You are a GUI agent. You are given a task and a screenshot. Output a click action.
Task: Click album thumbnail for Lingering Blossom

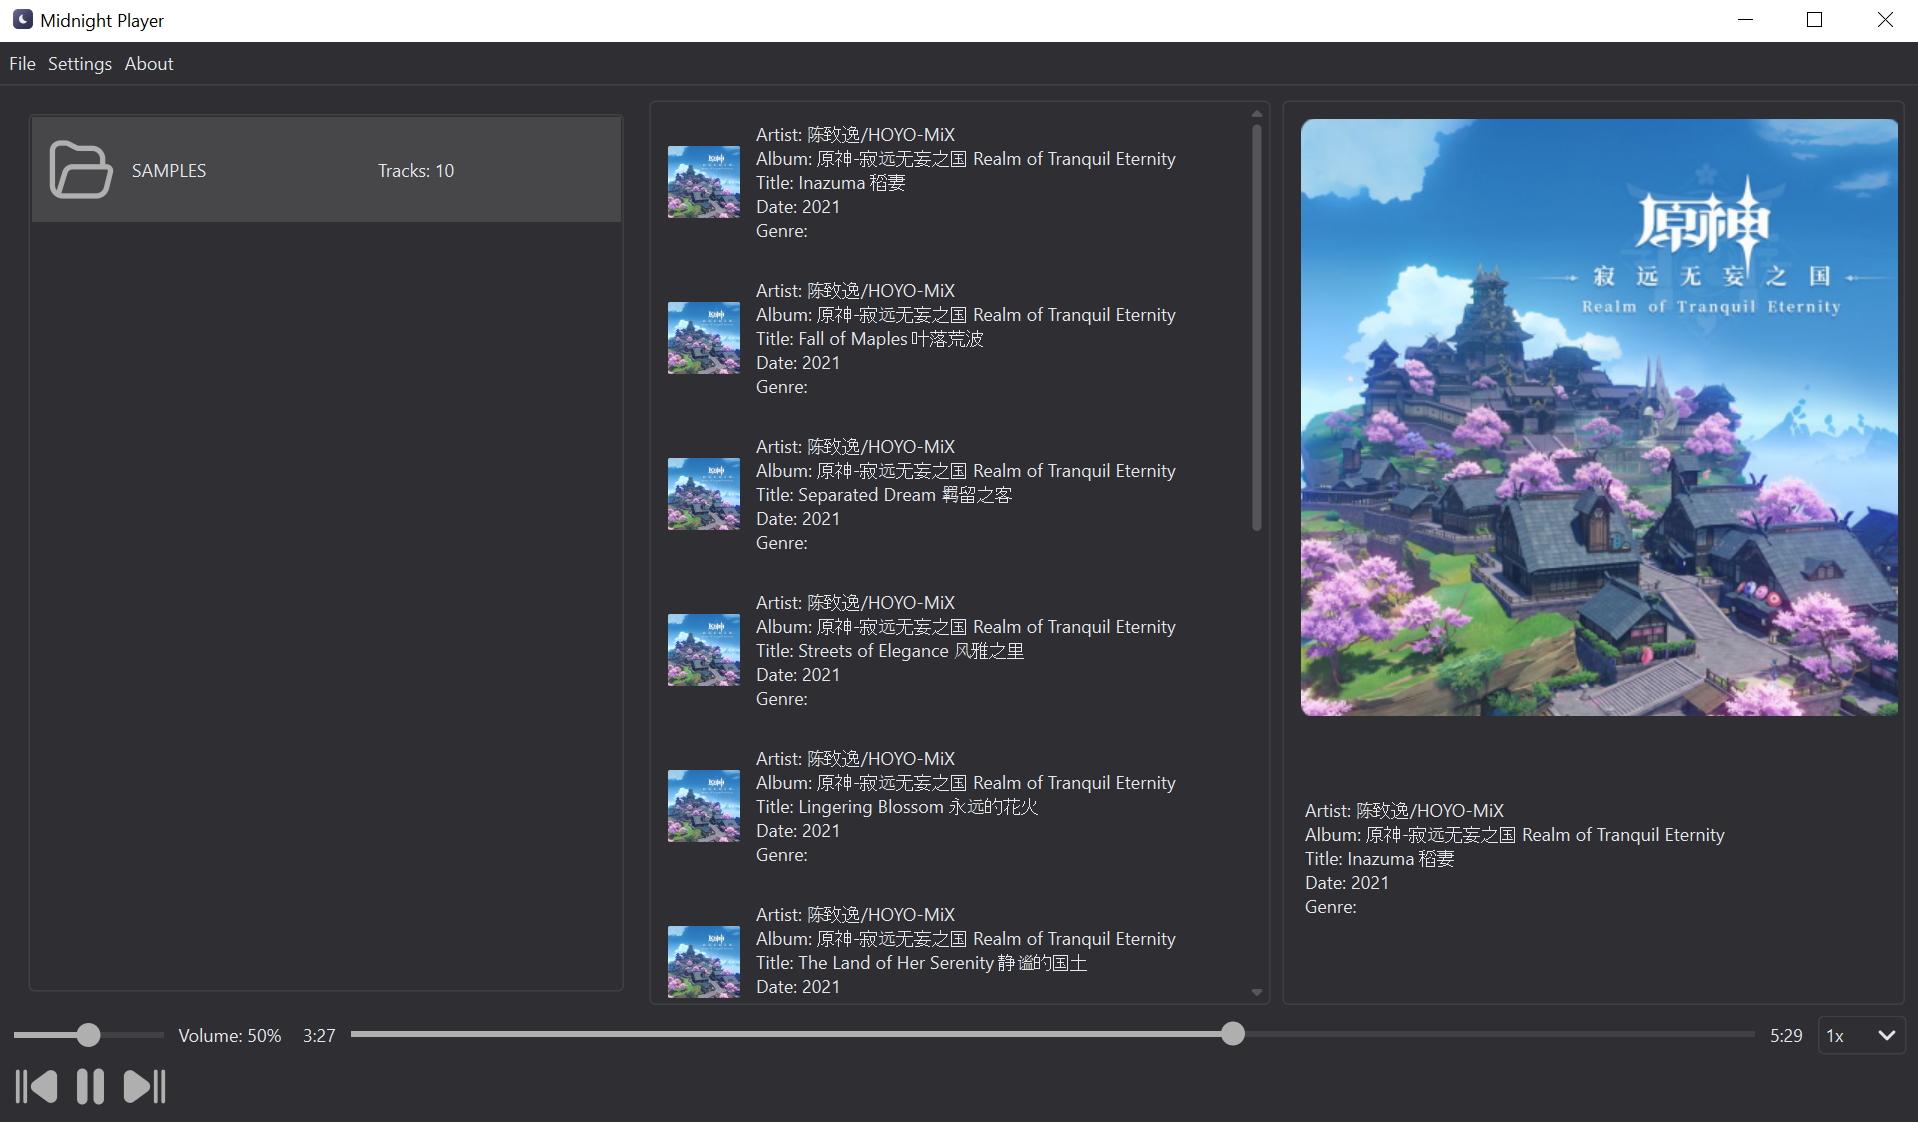click(704, 806)
